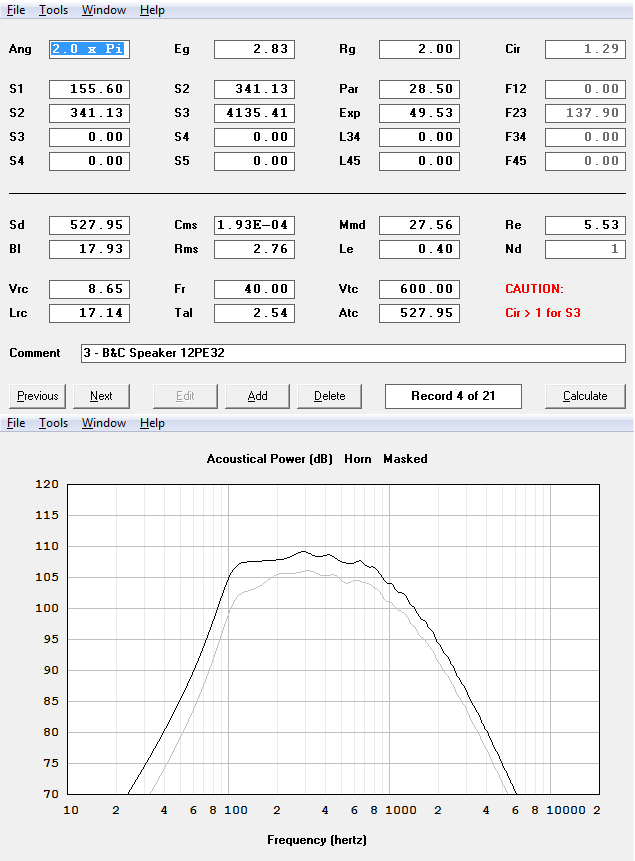Click the Fr field showing 40.00
Screen dimensions: 635x861
[x=254, y=289]
